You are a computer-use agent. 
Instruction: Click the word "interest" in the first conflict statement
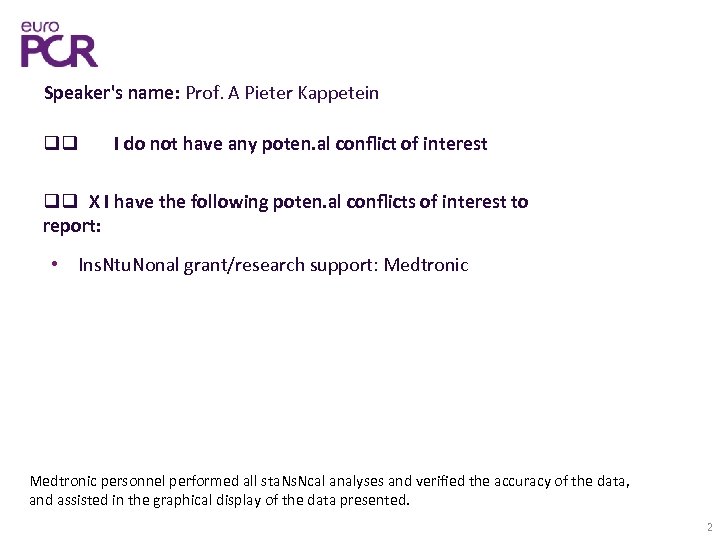point(453,144)
